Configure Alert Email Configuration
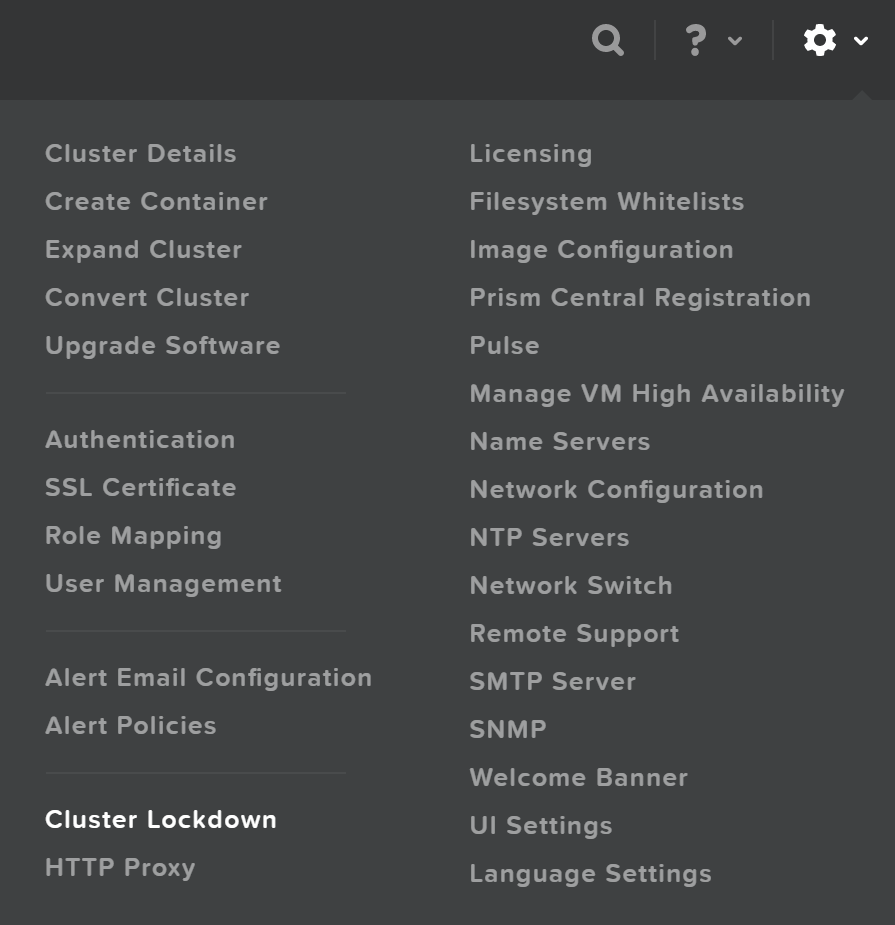Viewport: 895px width, 925px height. tap(208, 678)
